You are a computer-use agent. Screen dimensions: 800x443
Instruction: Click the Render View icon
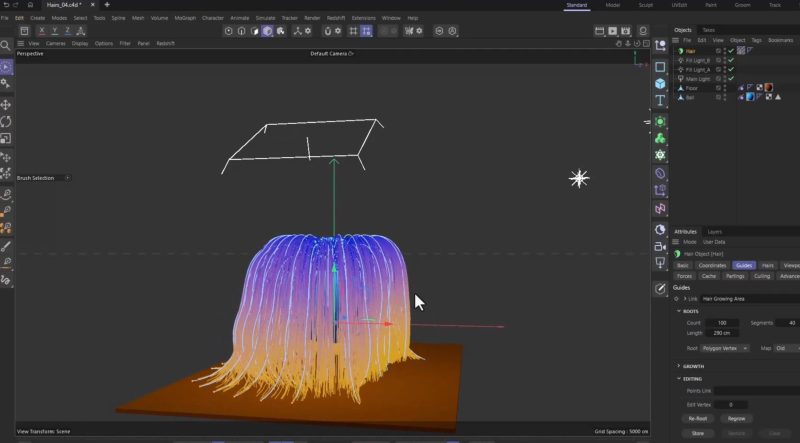pyautogui.click(x=599, y=31)
